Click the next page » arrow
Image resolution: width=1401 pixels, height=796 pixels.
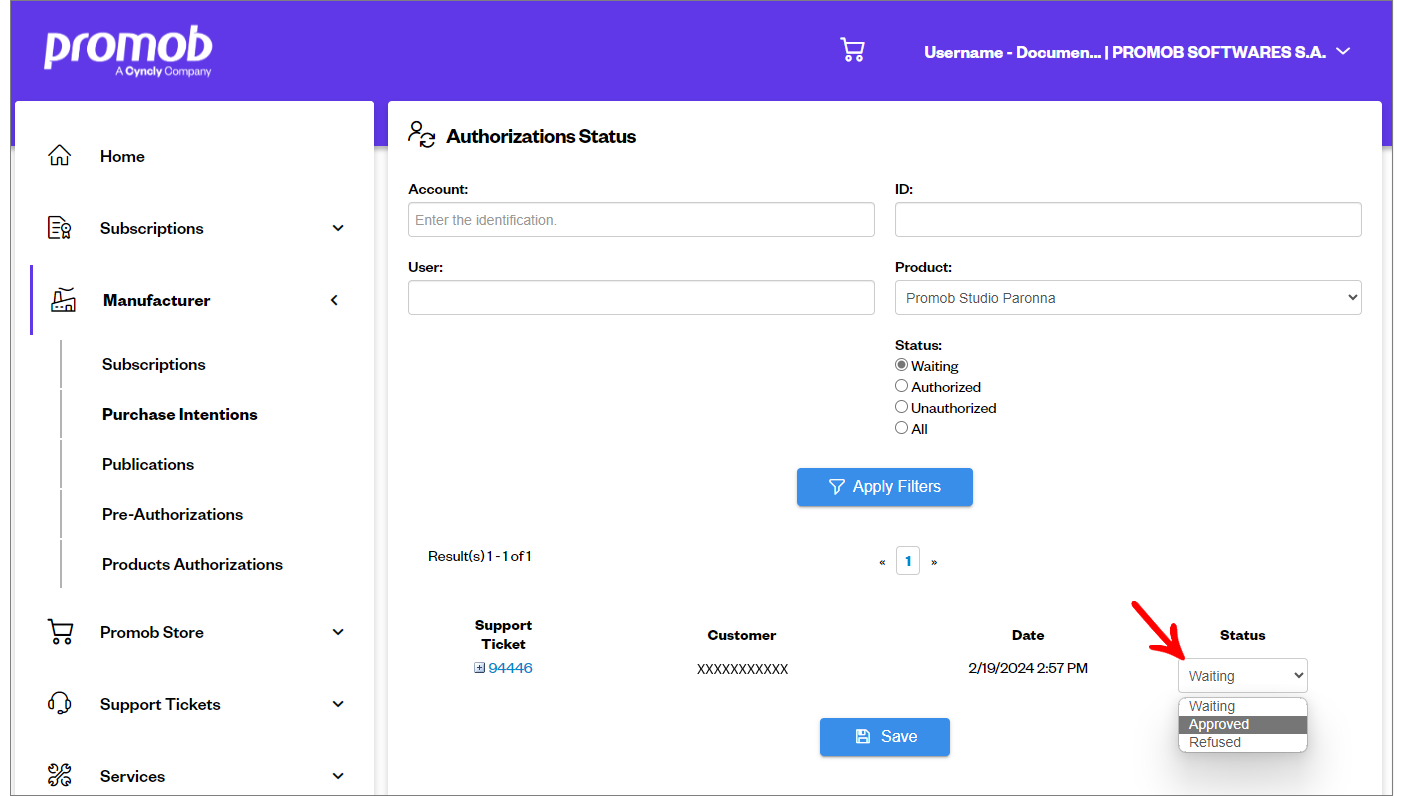coord(934,562)
